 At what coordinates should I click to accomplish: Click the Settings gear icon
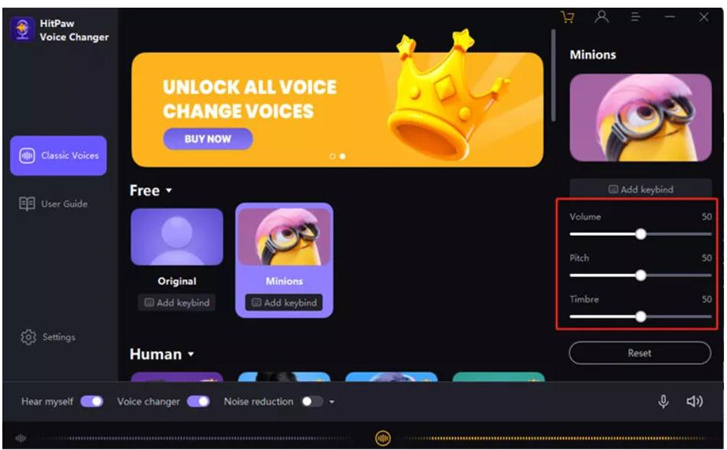tap(28, 337)
